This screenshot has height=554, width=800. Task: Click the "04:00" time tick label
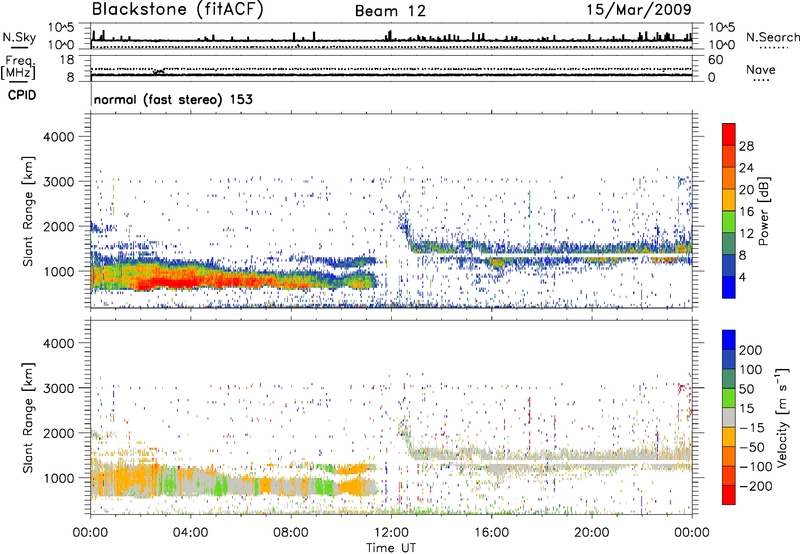(190, 533)
